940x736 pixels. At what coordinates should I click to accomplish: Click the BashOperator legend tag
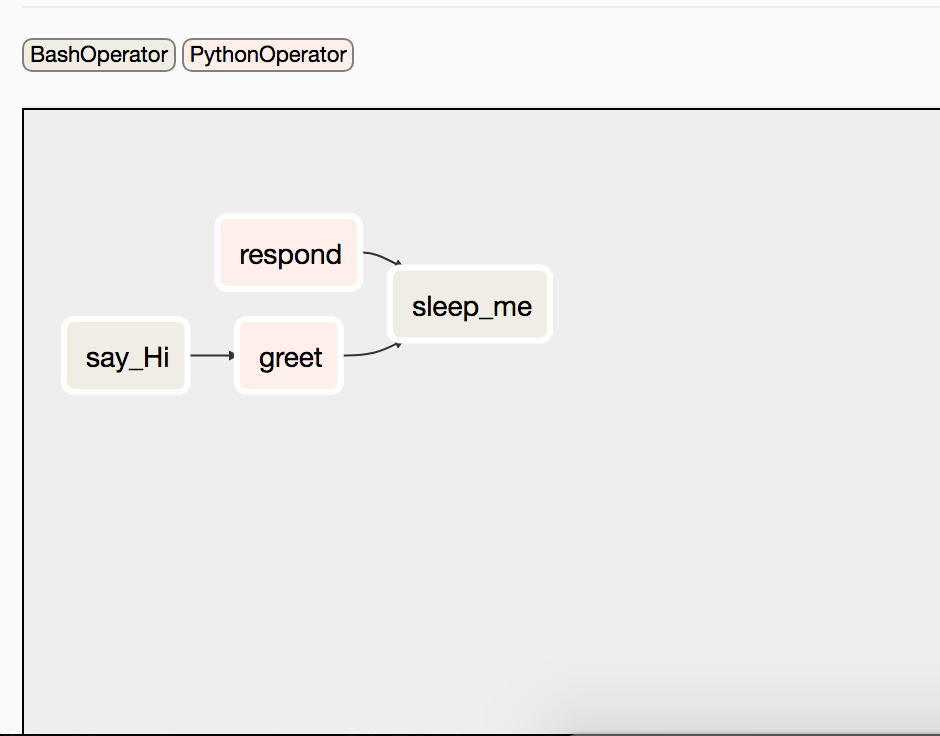click(99, 55)
